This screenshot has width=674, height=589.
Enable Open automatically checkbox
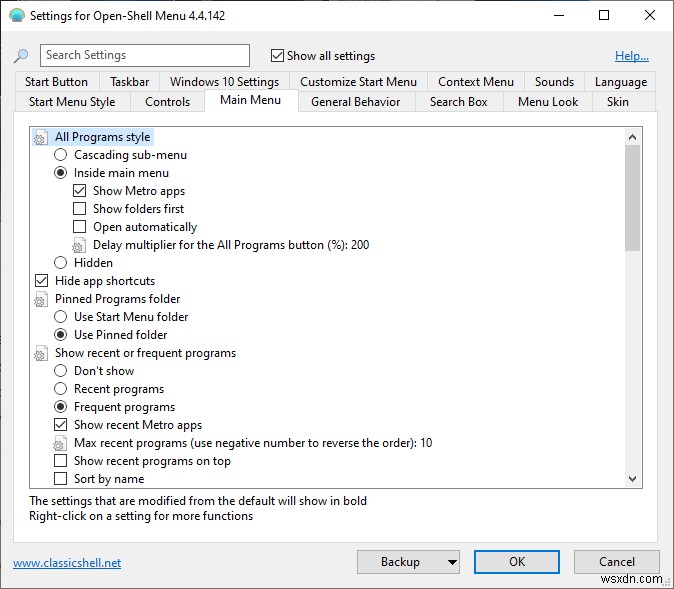pos(80,227)
